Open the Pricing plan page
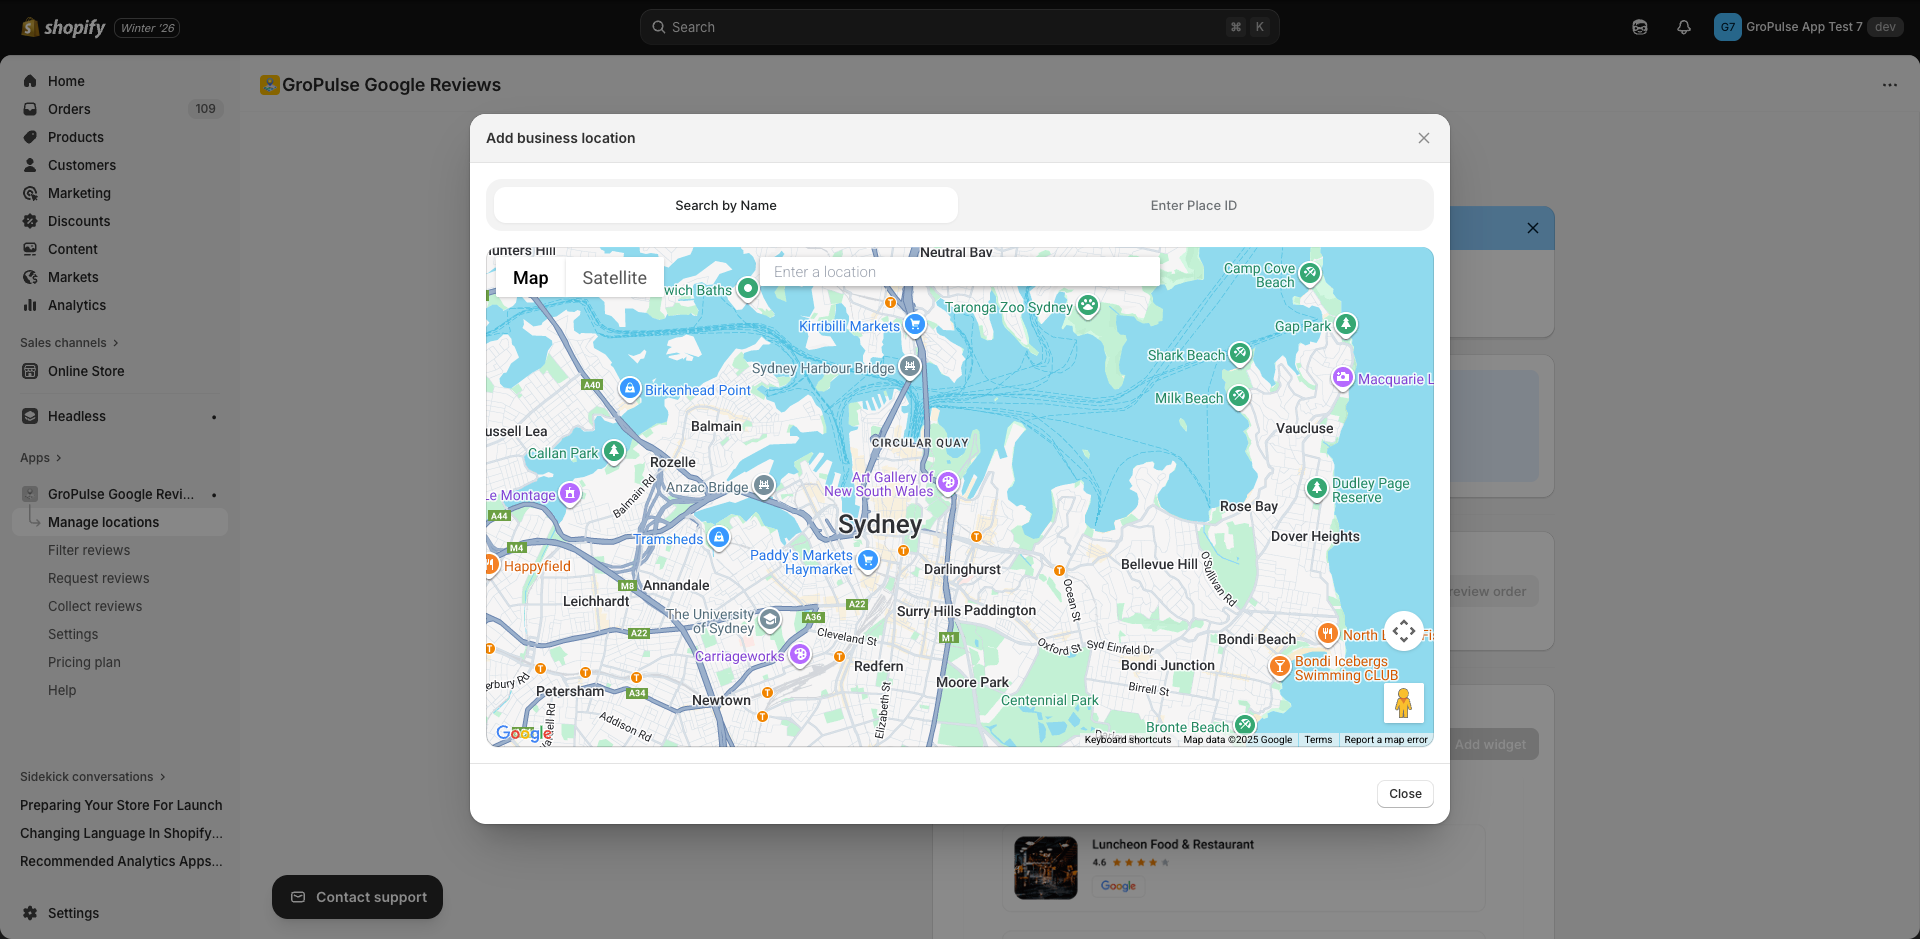 coord(84,662)
